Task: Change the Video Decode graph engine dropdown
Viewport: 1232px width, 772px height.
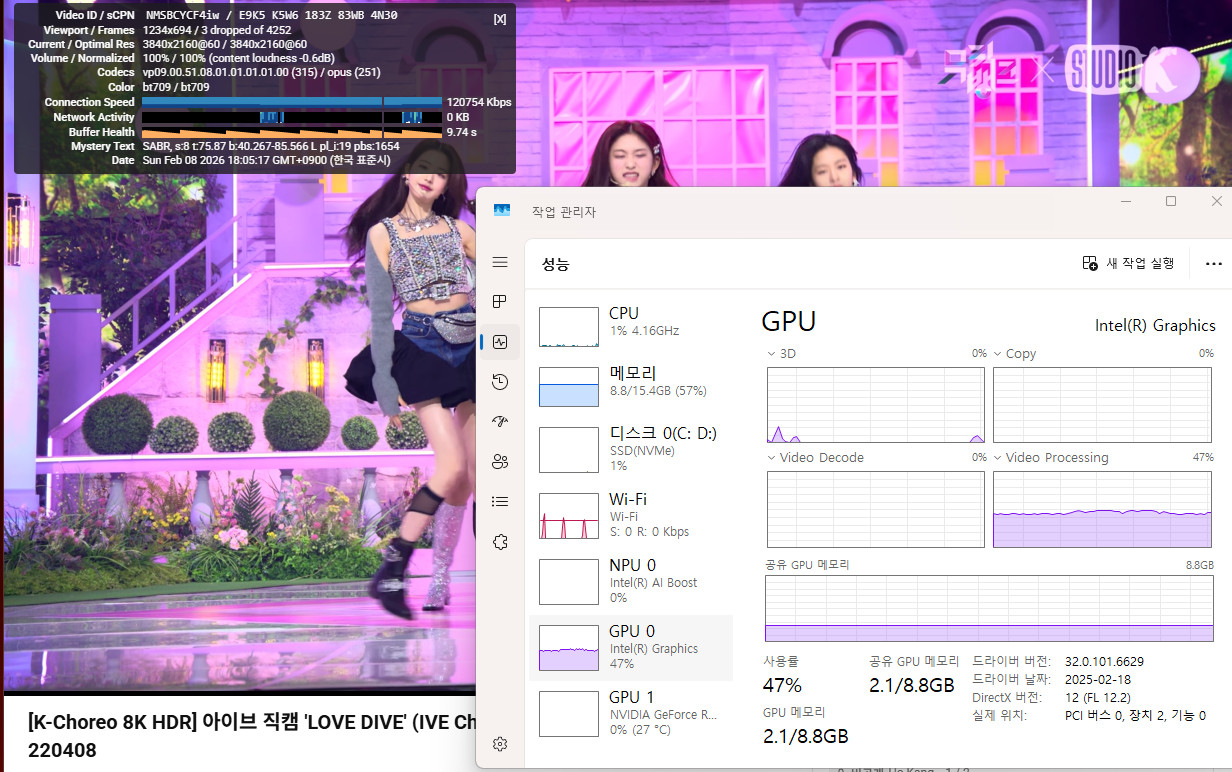Action: coord(772,458)
